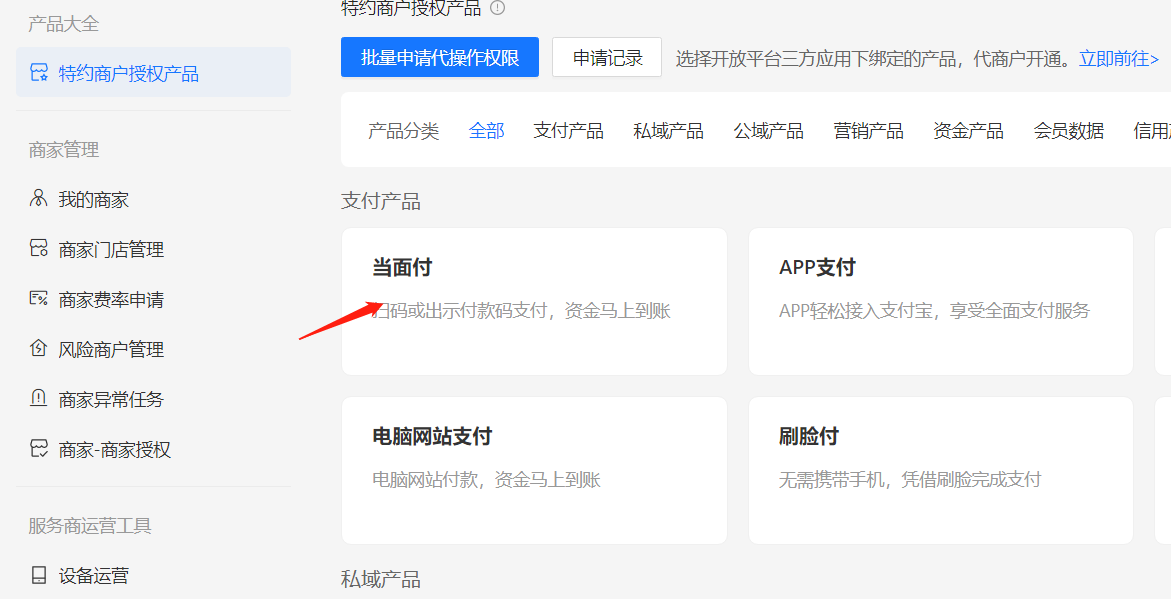Follow the 立即前往 link
The width and height of the screenshot is (1171, 599).
click(1119, 58)
